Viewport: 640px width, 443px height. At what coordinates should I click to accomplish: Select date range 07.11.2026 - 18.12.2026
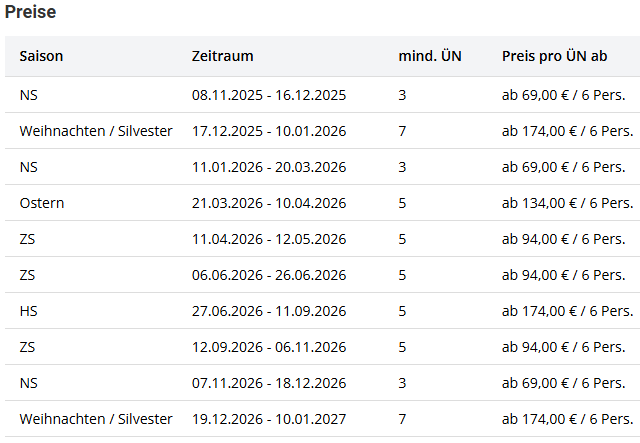coord(268,383)
